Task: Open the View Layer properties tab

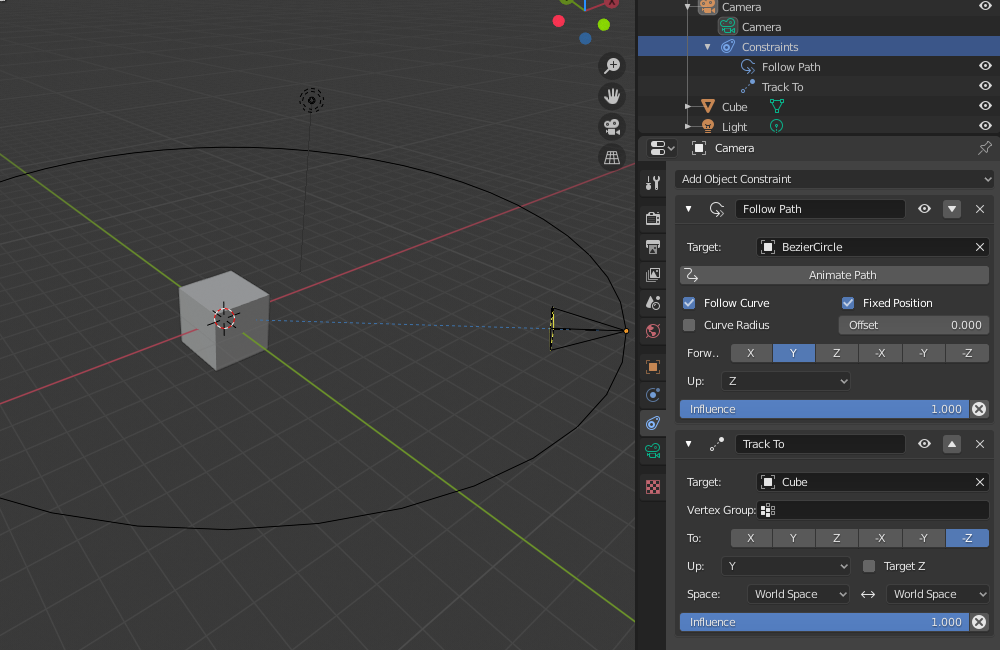Action: (652, 275)
